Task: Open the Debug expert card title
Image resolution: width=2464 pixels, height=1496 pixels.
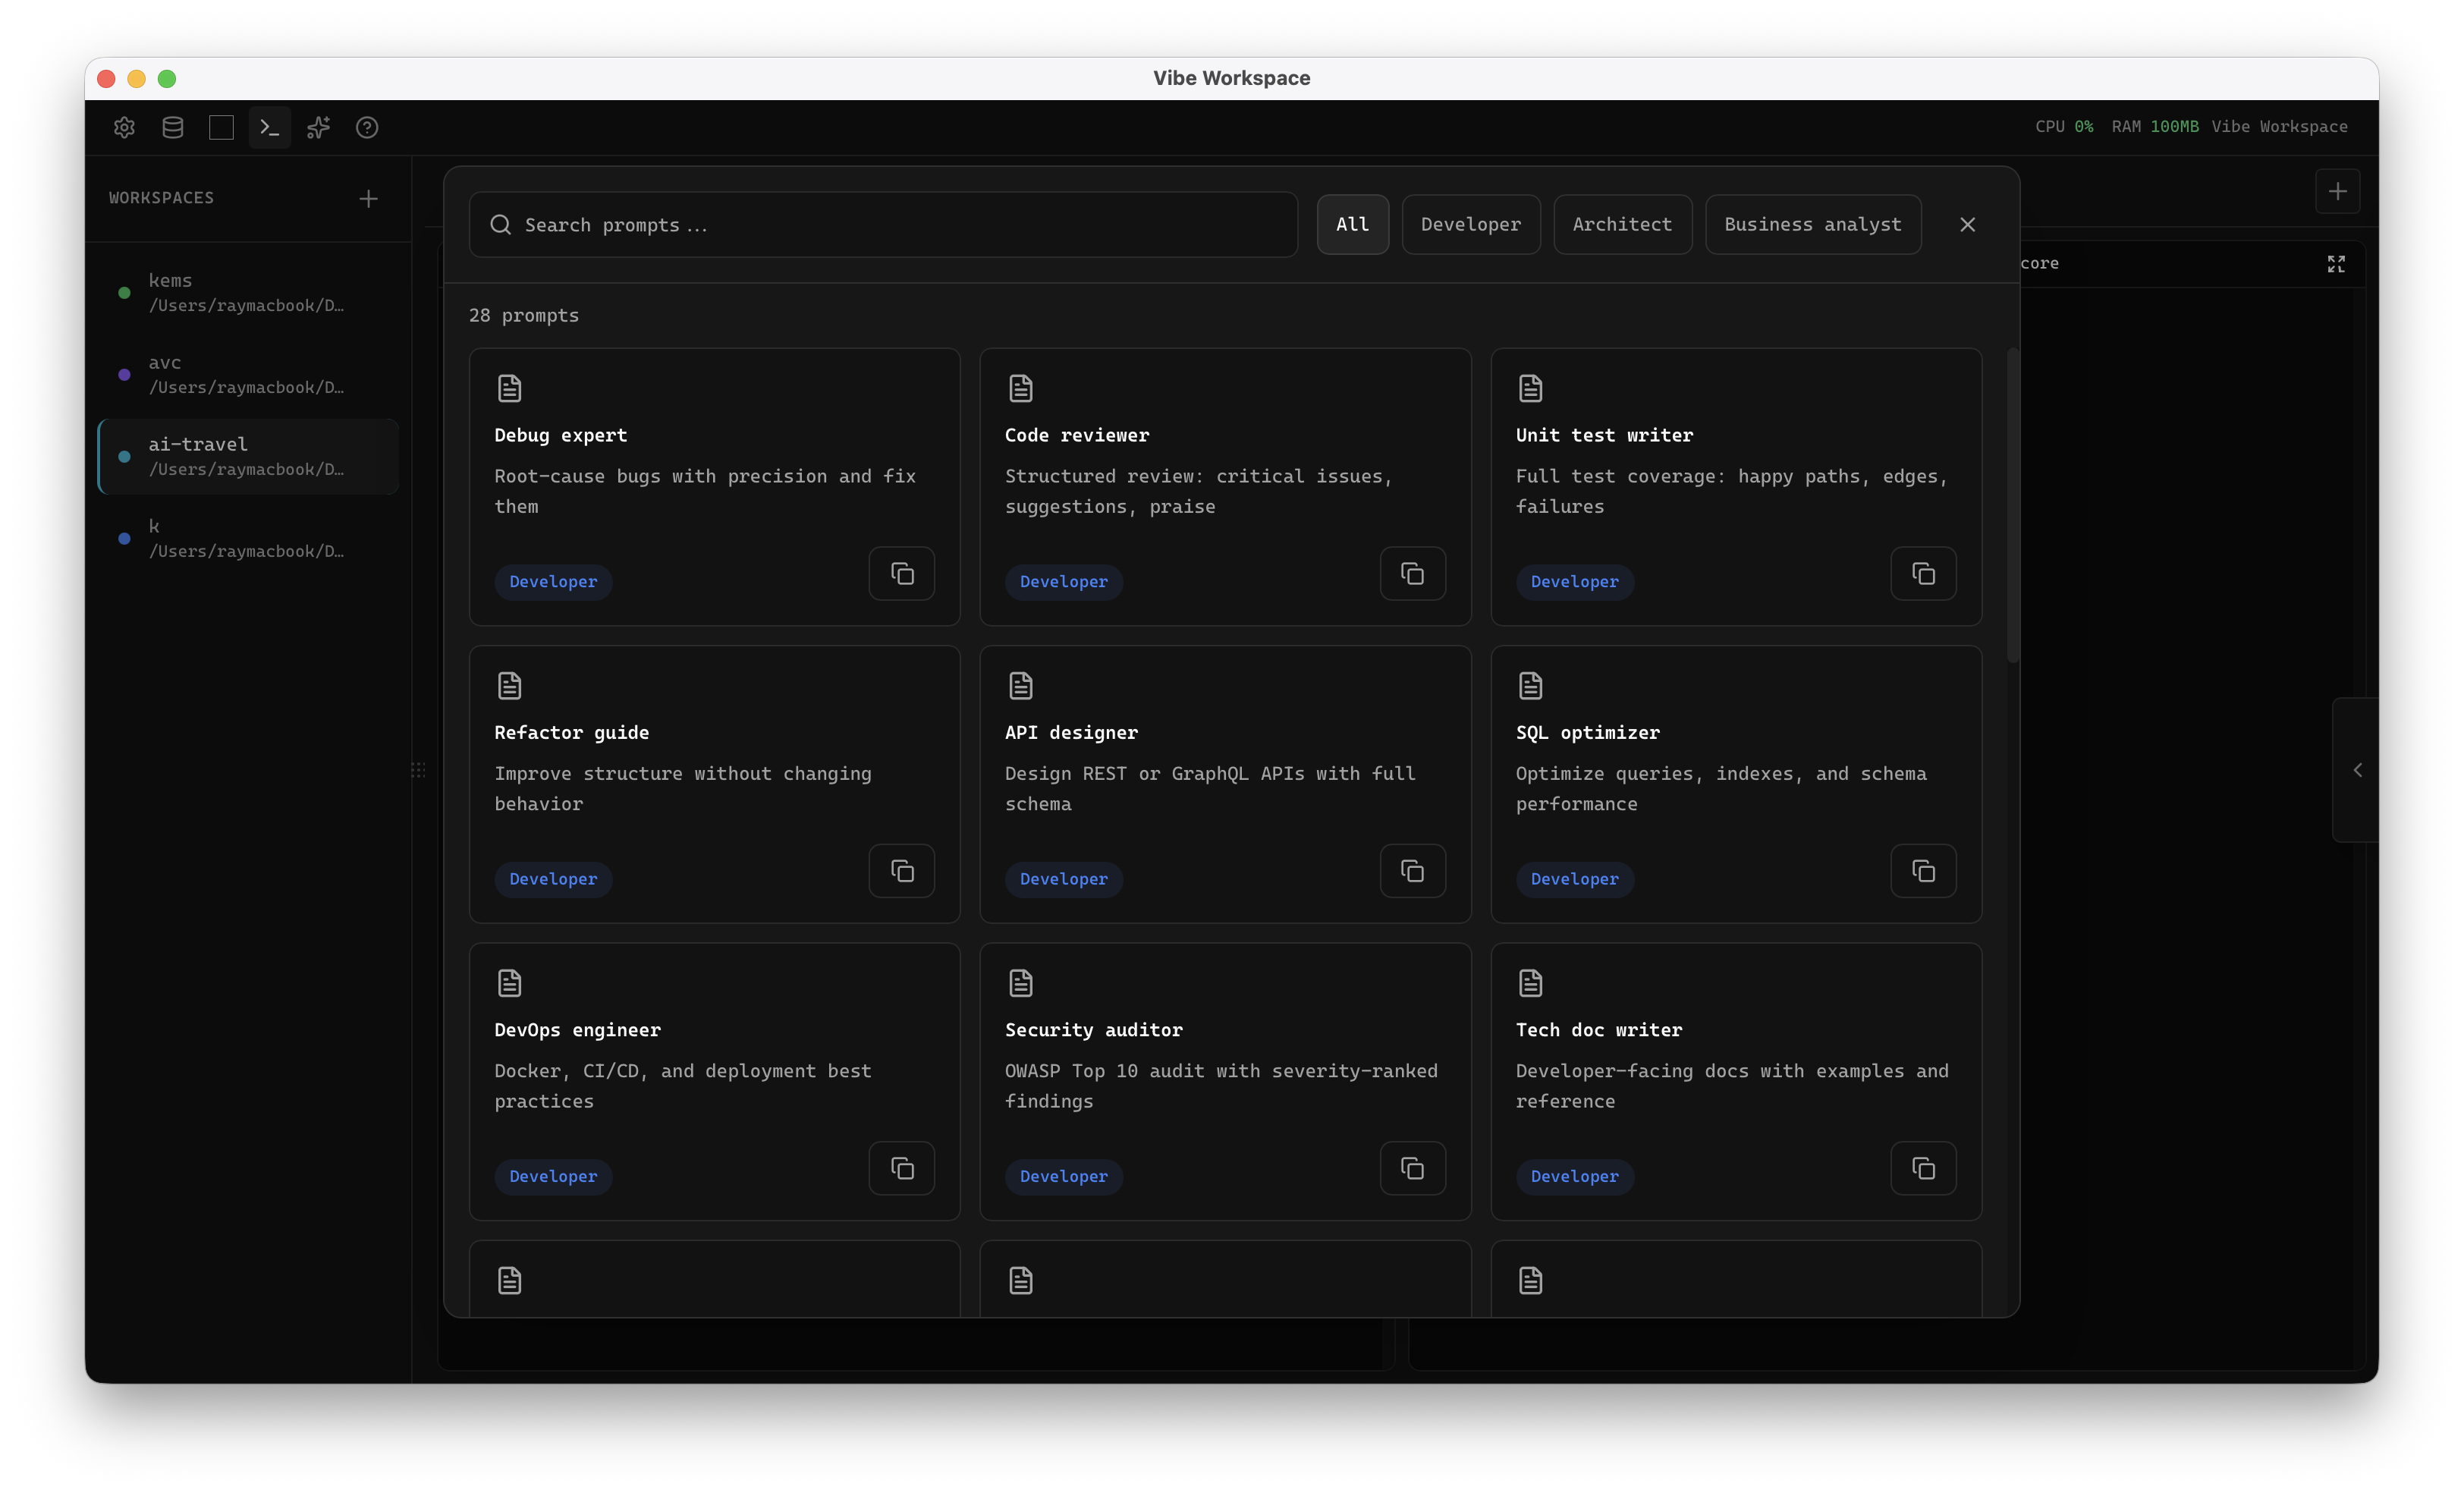Action: [560, 435]
